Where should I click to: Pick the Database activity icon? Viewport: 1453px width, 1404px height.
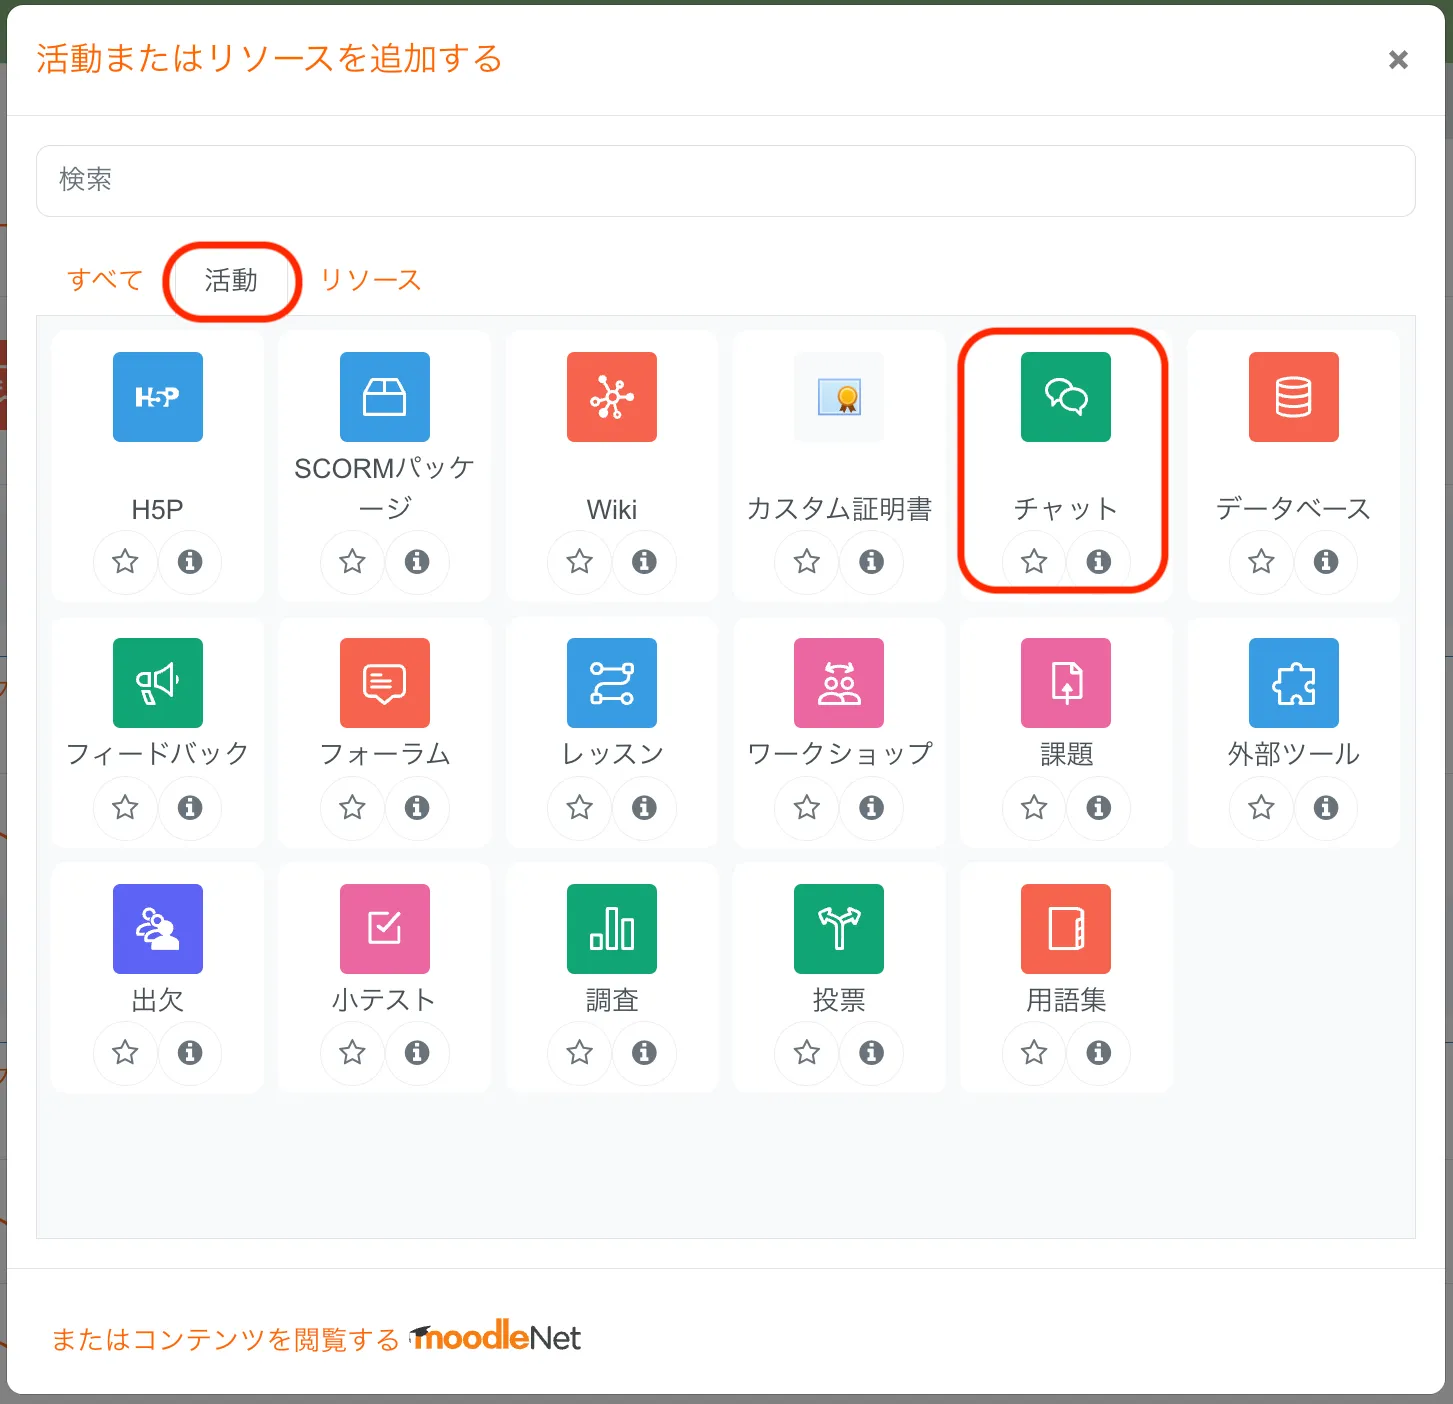point(1293,397)
